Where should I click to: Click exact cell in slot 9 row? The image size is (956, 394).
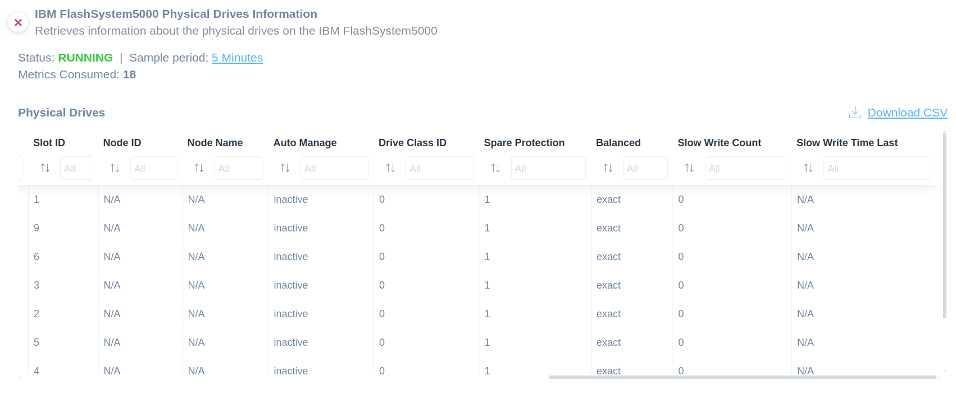[x=608, y=228]
